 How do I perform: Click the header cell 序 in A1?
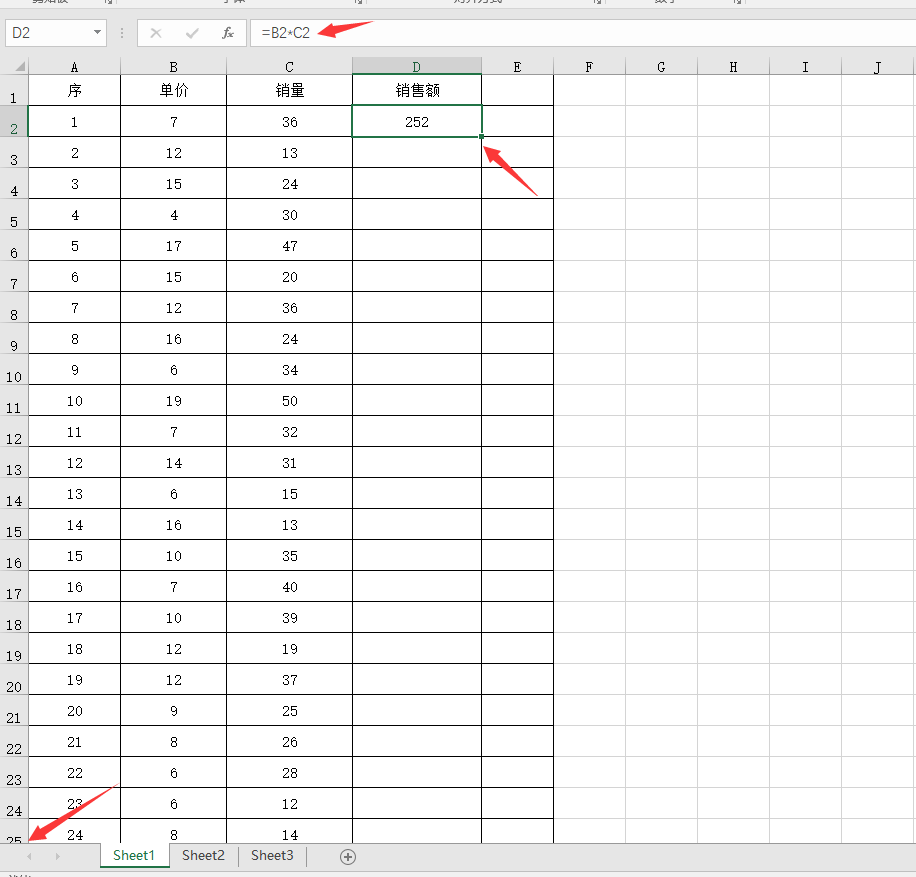point(74,90)
